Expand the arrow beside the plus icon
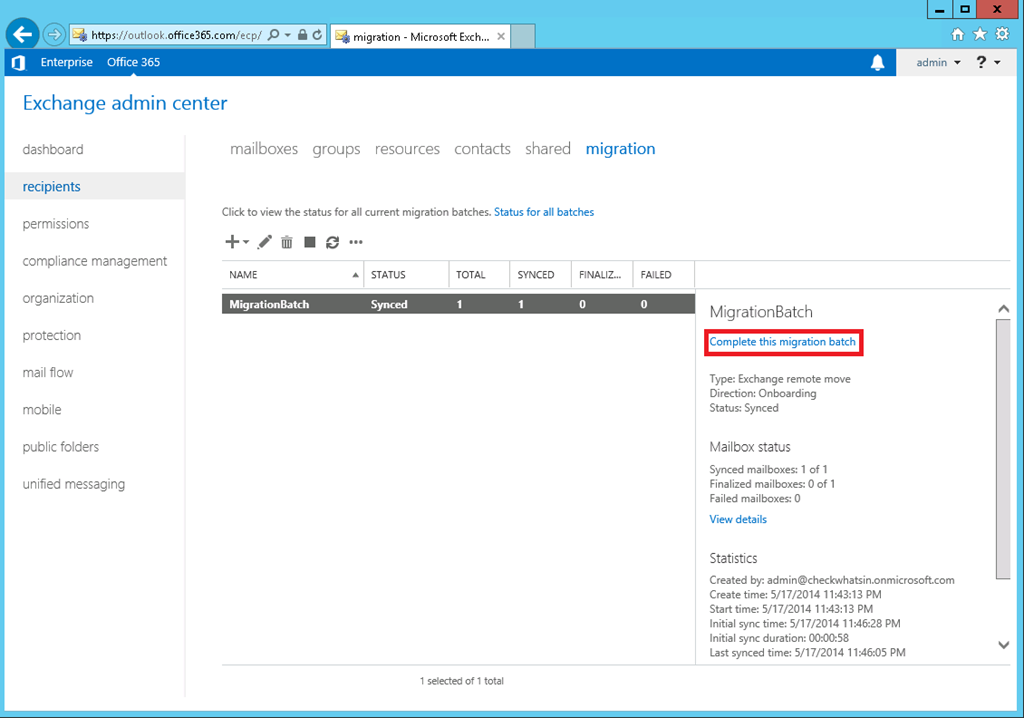This screenshot has width=1024, height=718. tap(246, 242)
